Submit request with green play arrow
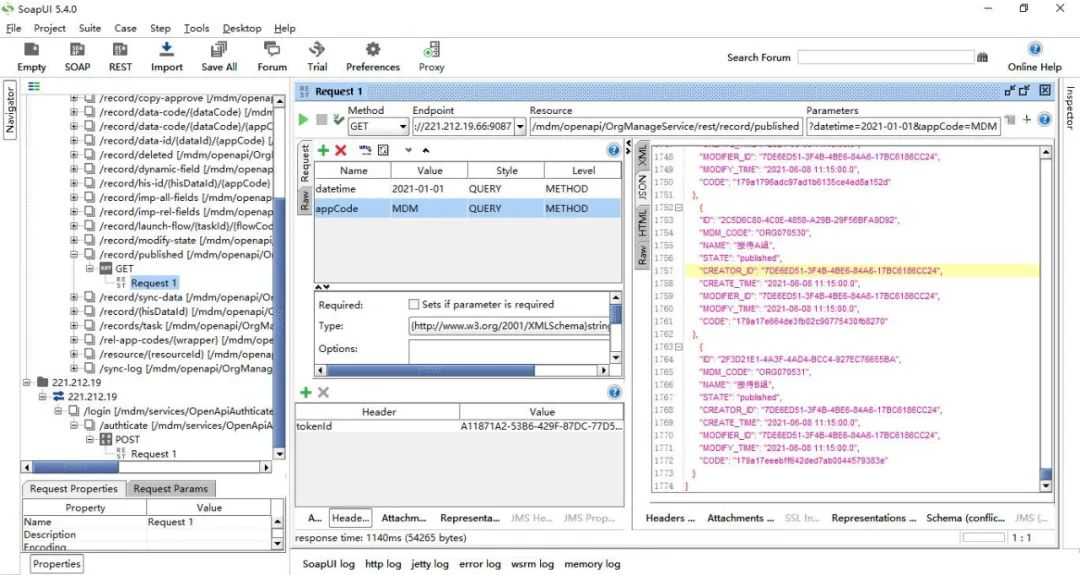The image size is (1080, 575). 303,120
